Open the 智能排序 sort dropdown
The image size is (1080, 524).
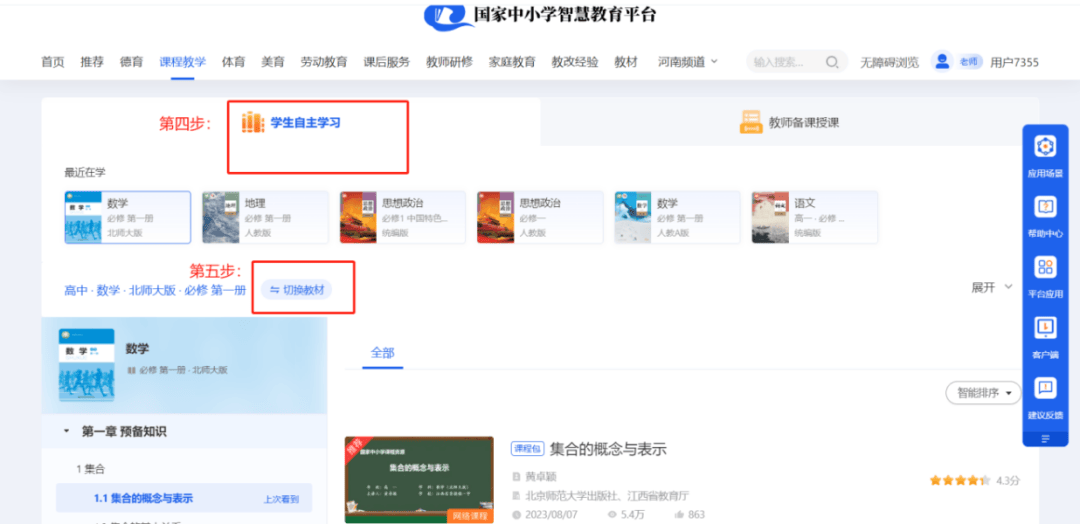click(x=983, y=393)
